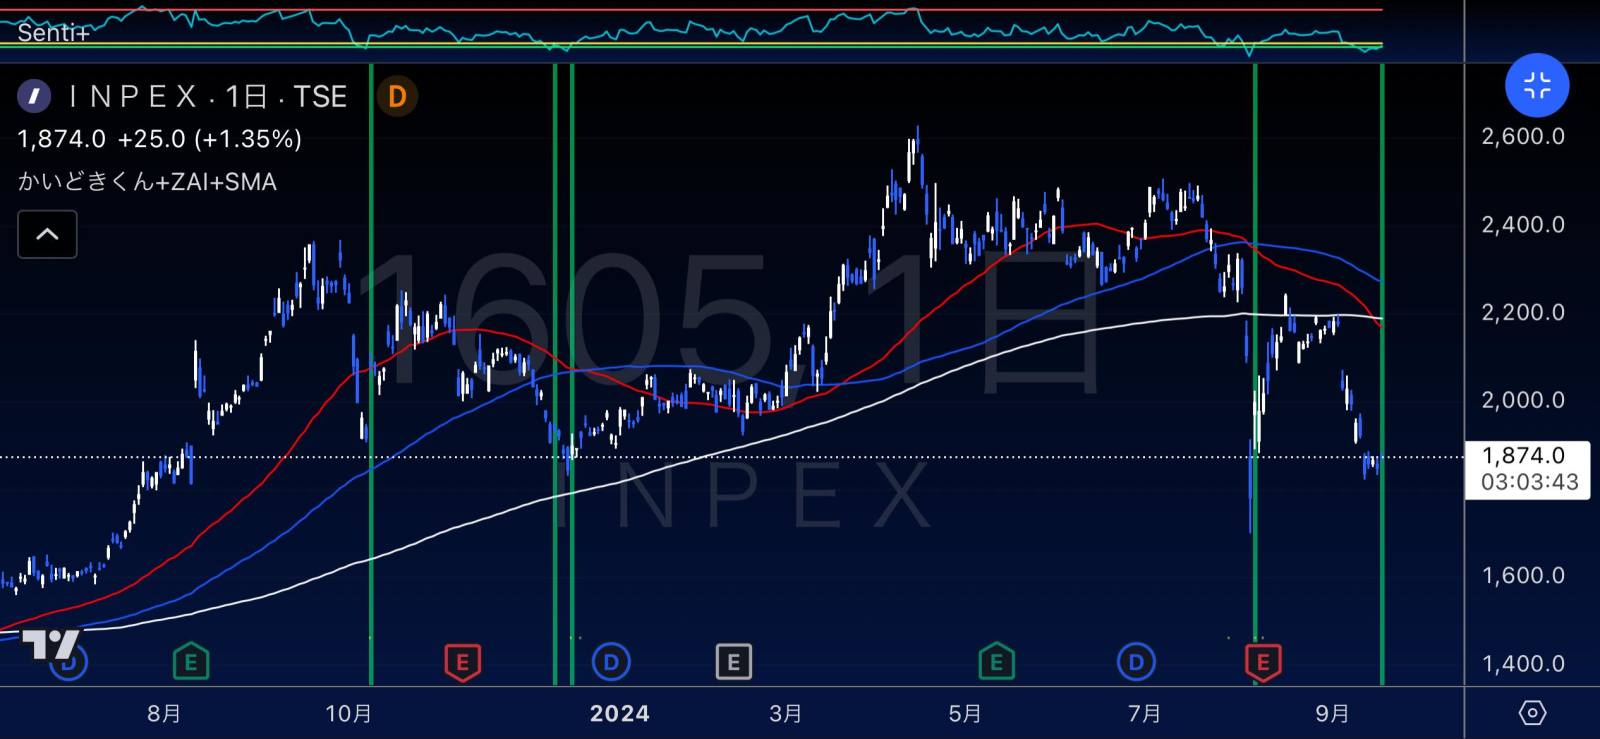The width and height of the screenshot is (1600, 739).
Task: Tap the 9月 time axis label
Action: pos(1332,714)
